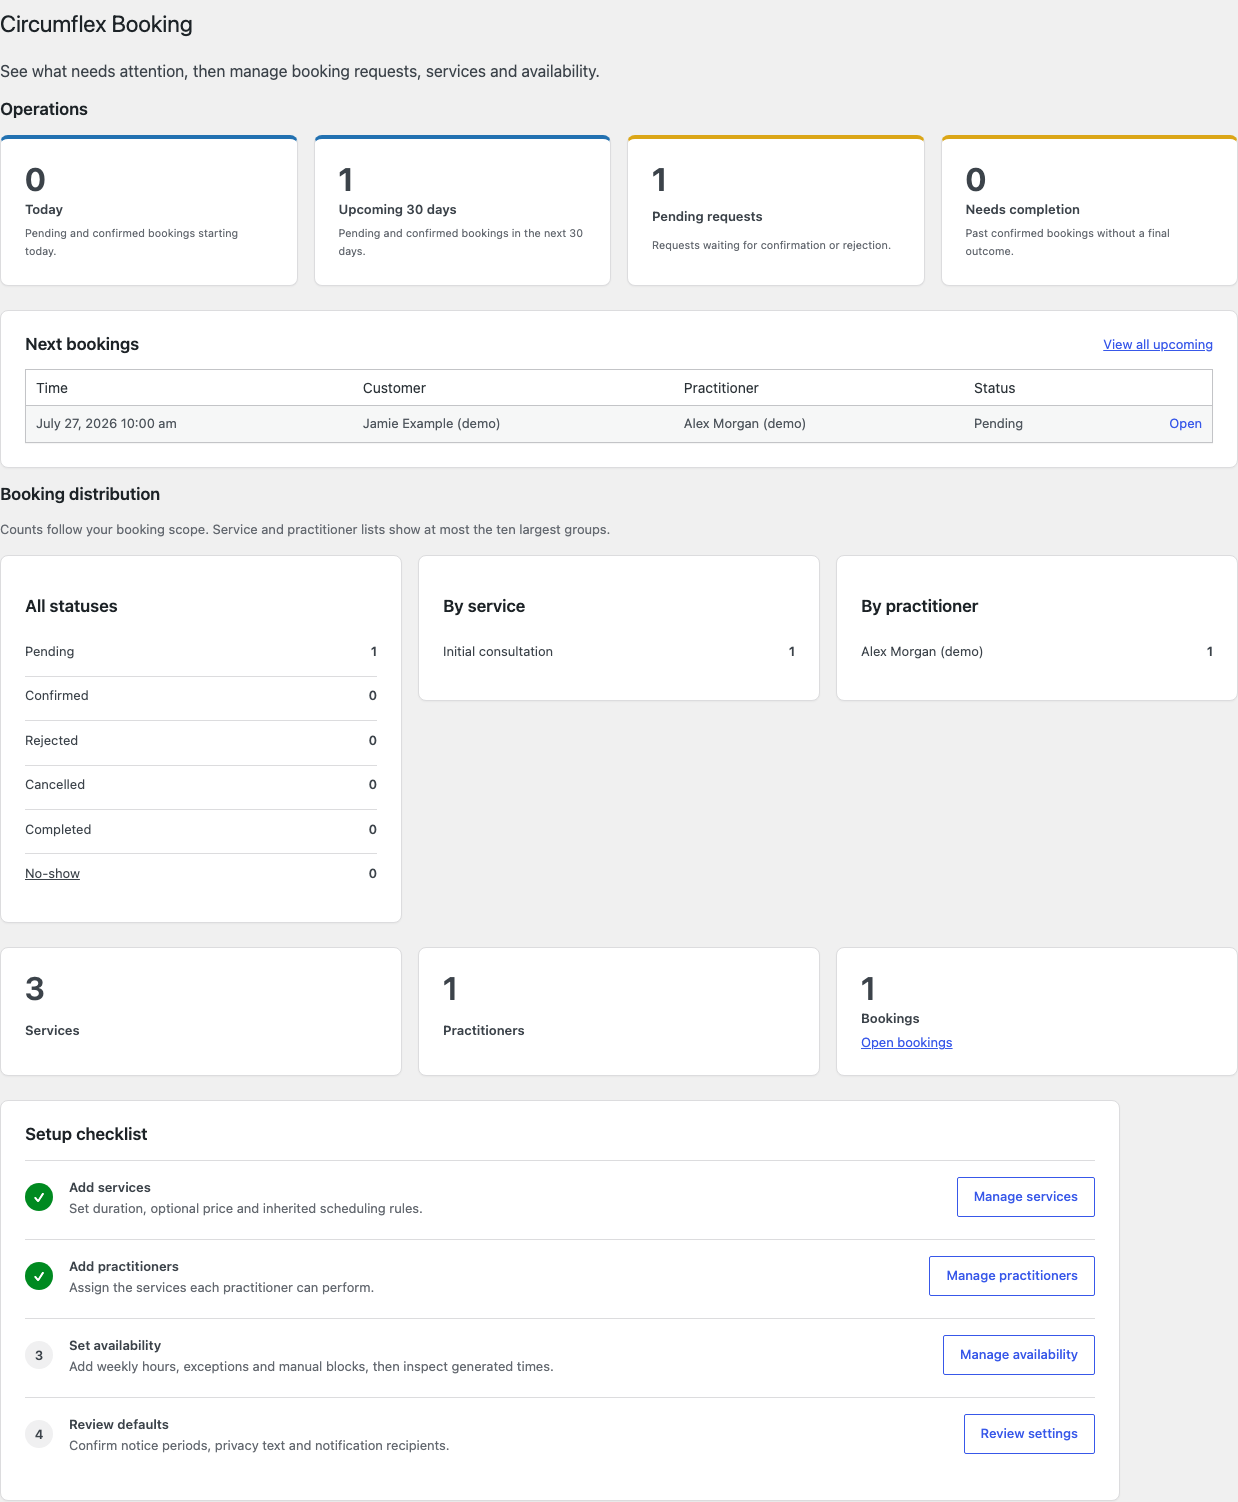
Task: Click the Bookings count label
Action: [890, 1019]
